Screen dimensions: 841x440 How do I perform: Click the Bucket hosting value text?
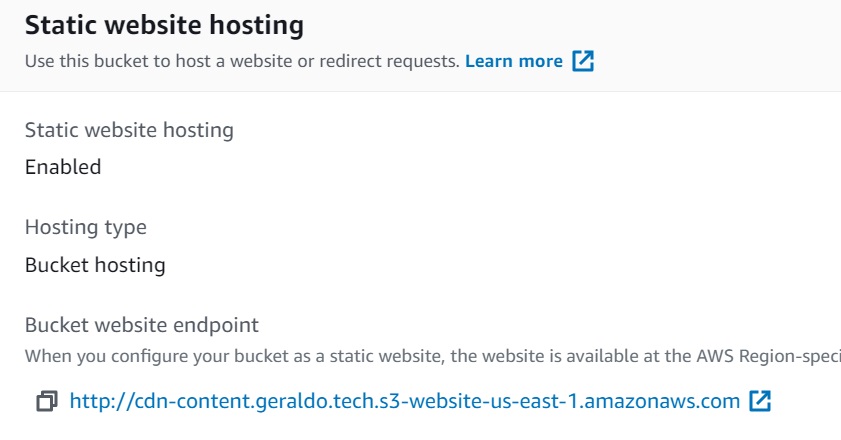(x=95, y=265)
